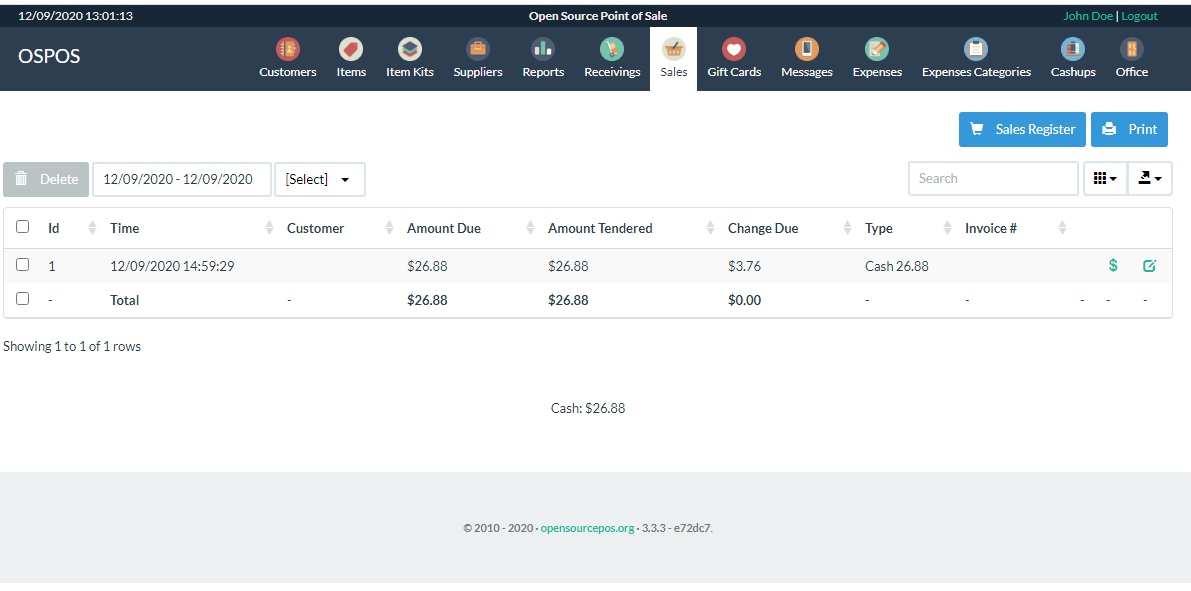Open the column visibility dropdown
This screenshot has height=591, width=1191.
coord(1104,178)
